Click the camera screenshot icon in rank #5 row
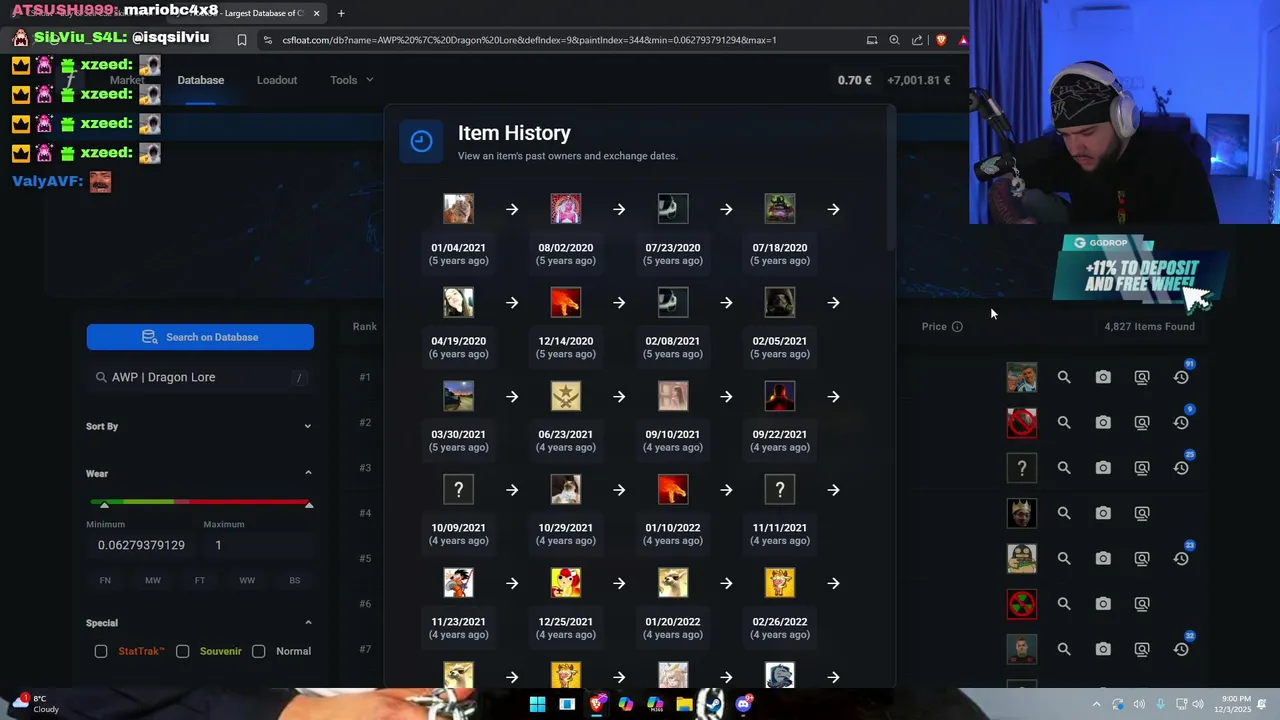 tap(1103, 559)
